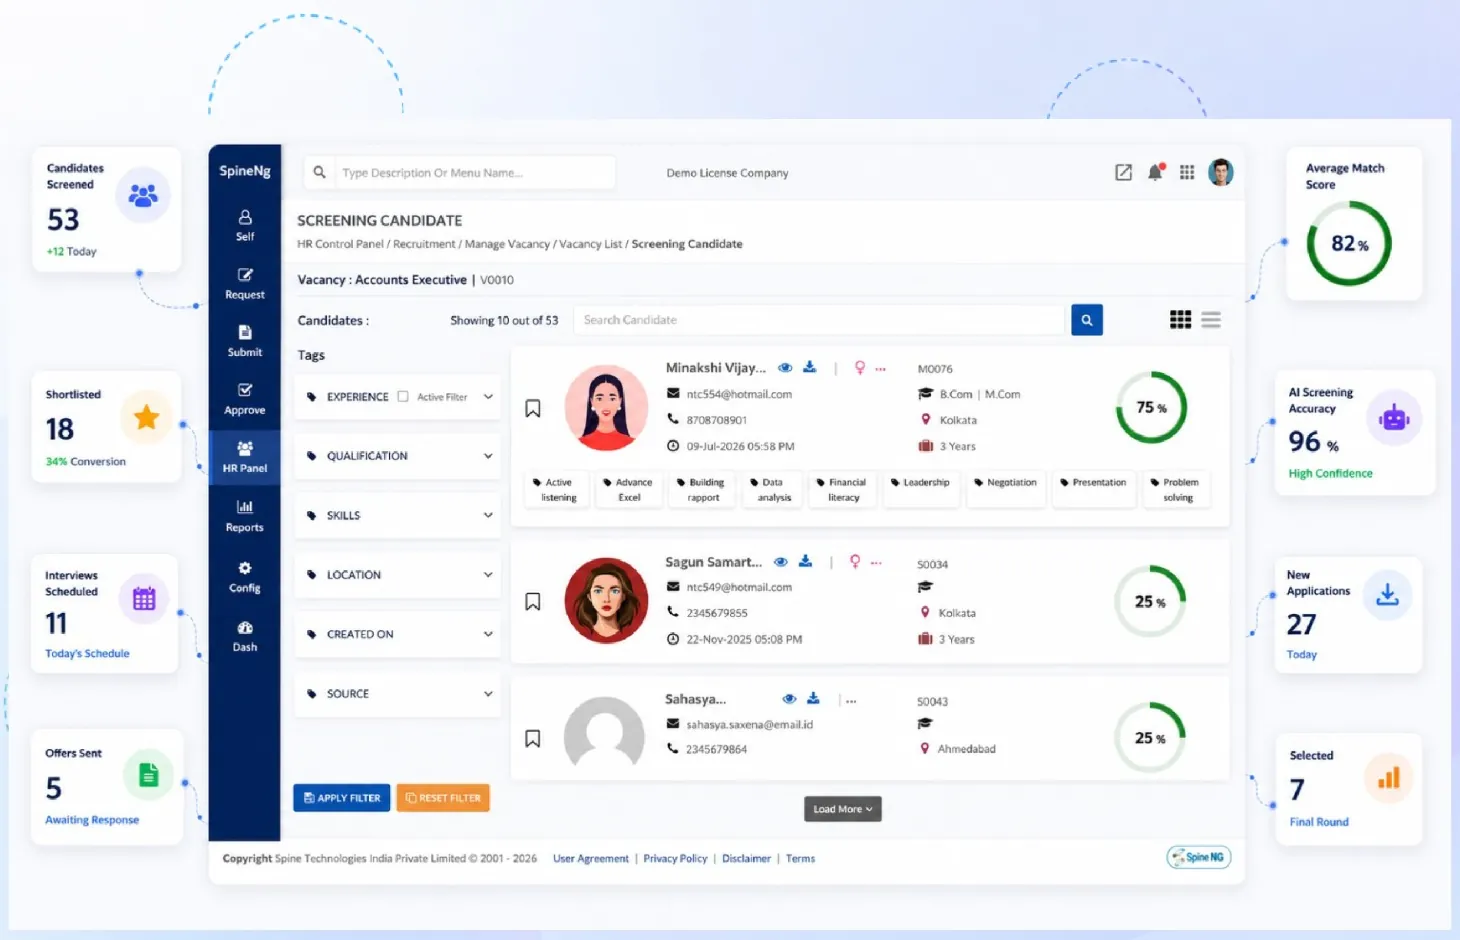The width and height of the screenshot is (1460, 940).
Task: Click the blue candidate search button
Action: coord(1087,320)
